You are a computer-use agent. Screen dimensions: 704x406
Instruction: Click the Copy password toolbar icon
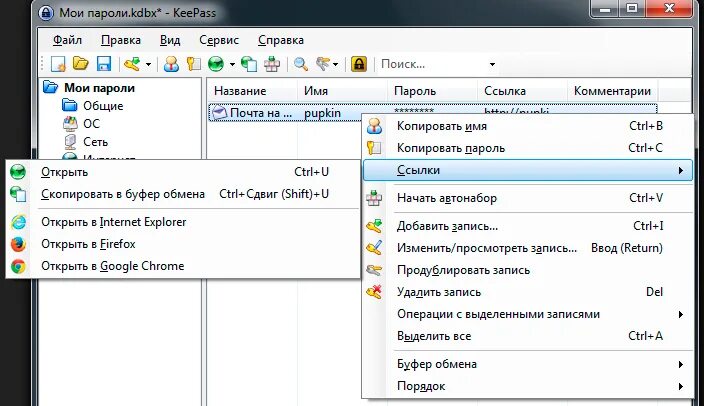click(x=194, y=64)
